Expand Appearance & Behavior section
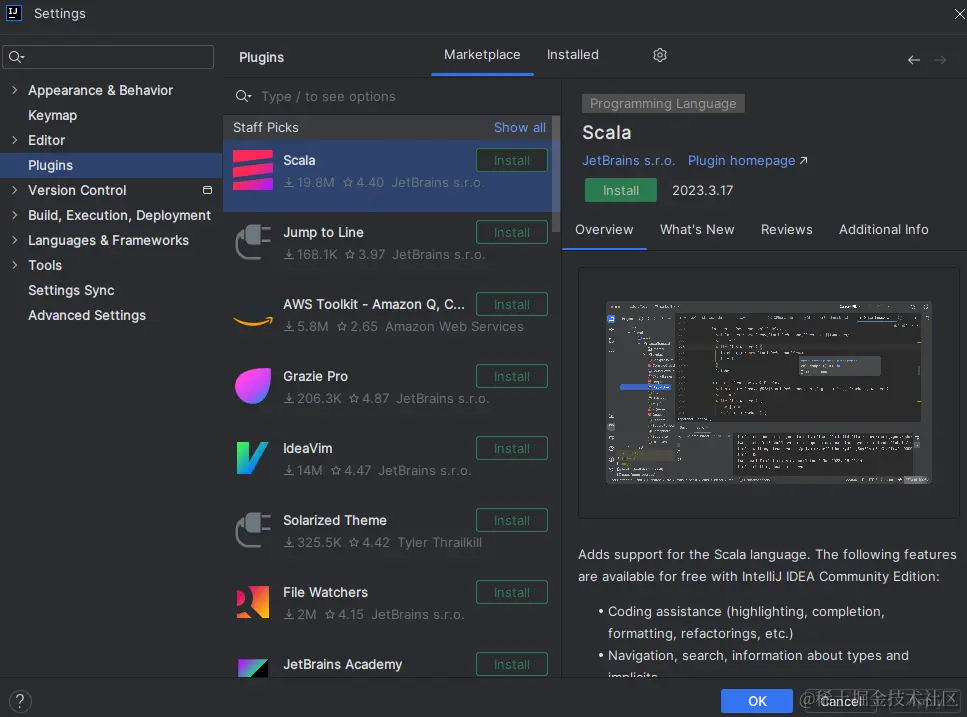The height and width of the screenshot is (717, 967). (14, 90)
